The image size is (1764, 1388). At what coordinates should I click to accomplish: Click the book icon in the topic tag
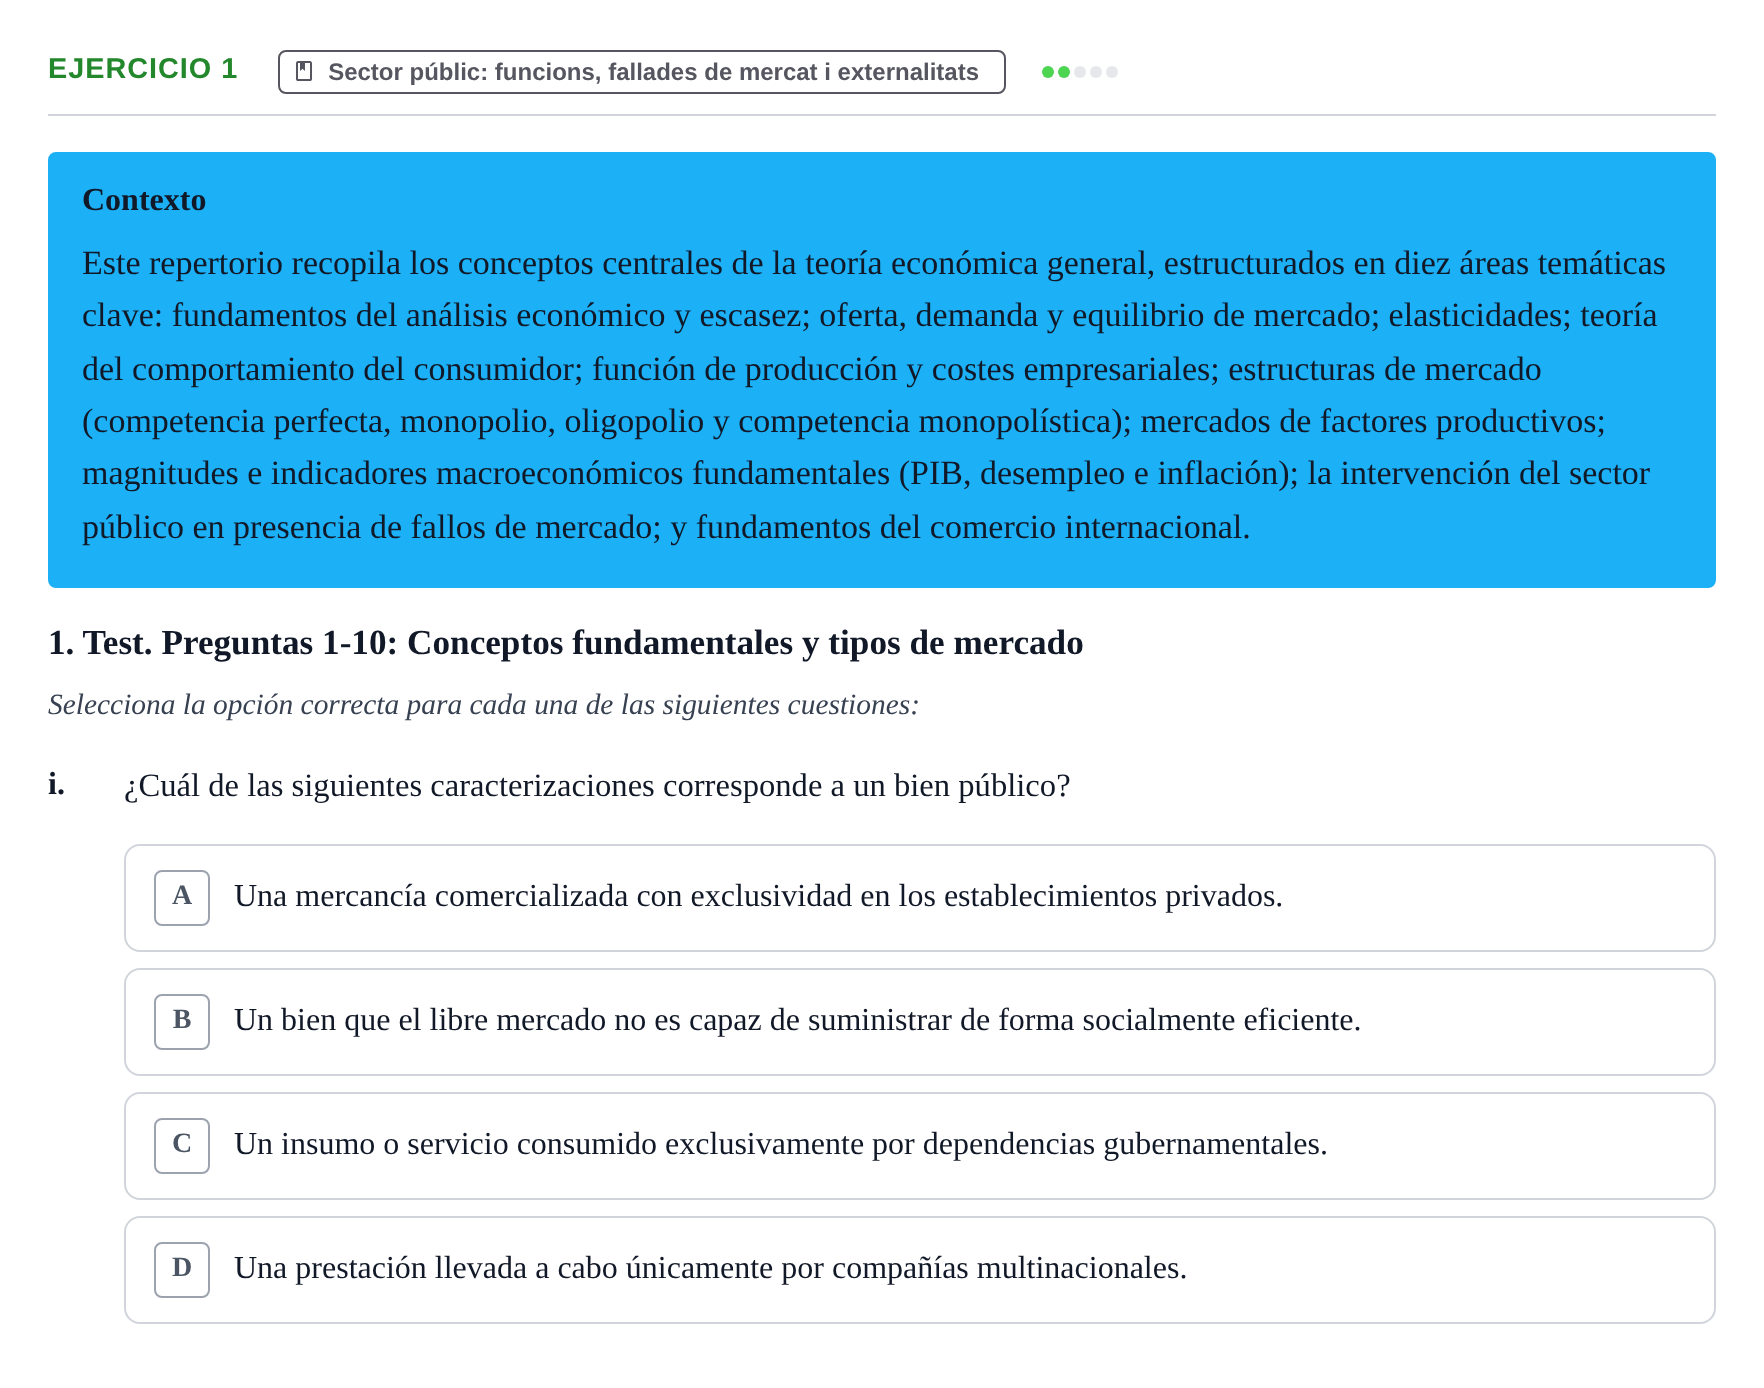(305, 71)
